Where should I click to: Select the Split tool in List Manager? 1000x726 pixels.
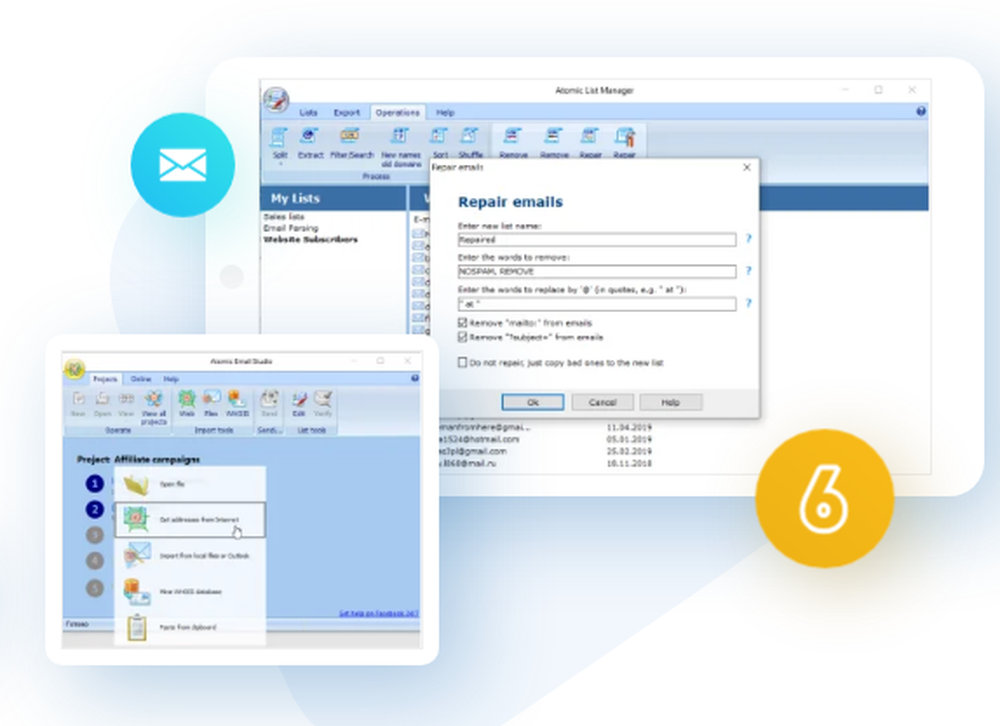point(280,143)
